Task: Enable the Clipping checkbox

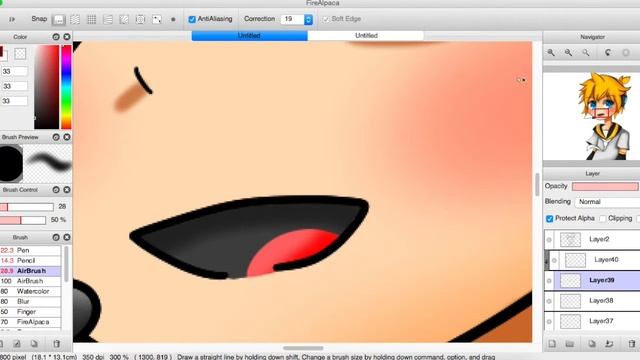Action: click(602, 219)
